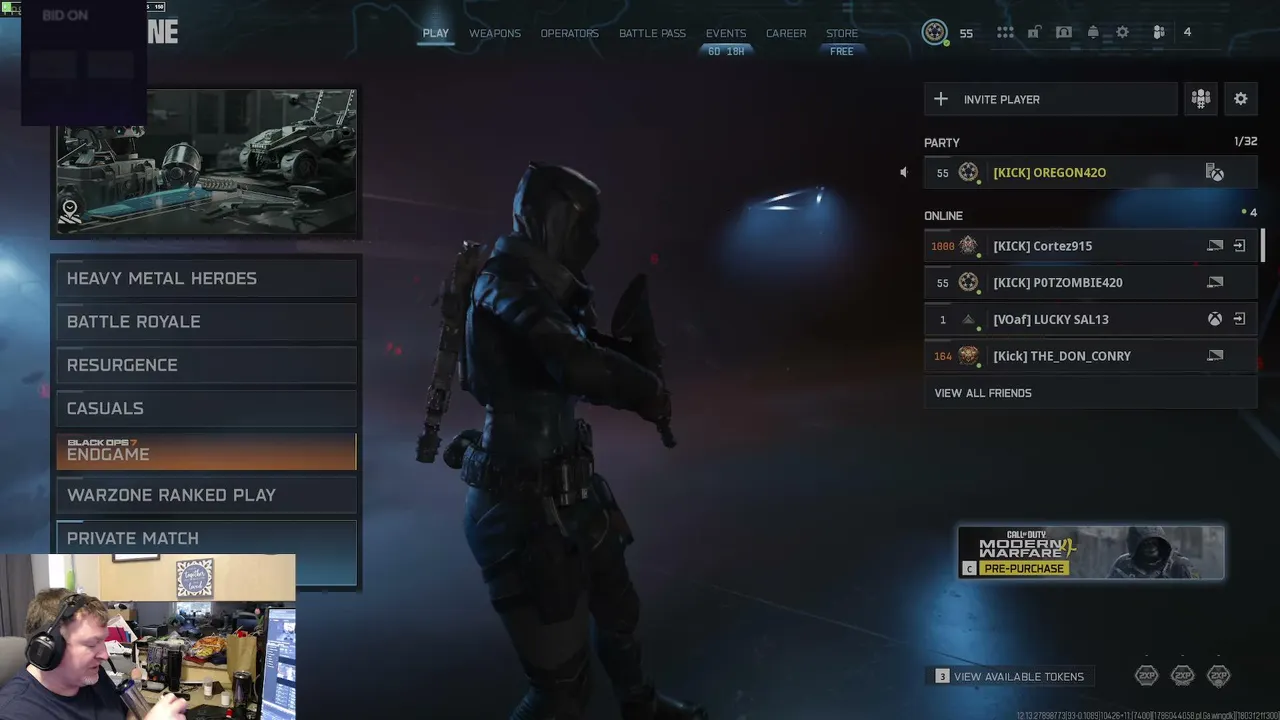Select the middle 2XP token icon
Image resolution: width=1280 pixels, height=720 pixels.
pyautogui.click(x=1183, y=676)
